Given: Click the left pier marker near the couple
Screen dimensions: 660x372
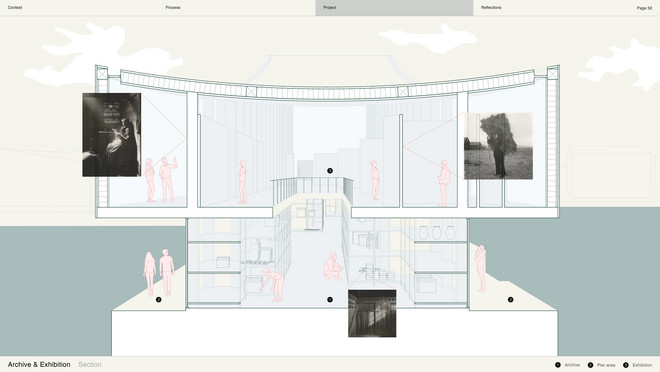Looking at the screenshot, I should 159,300.
